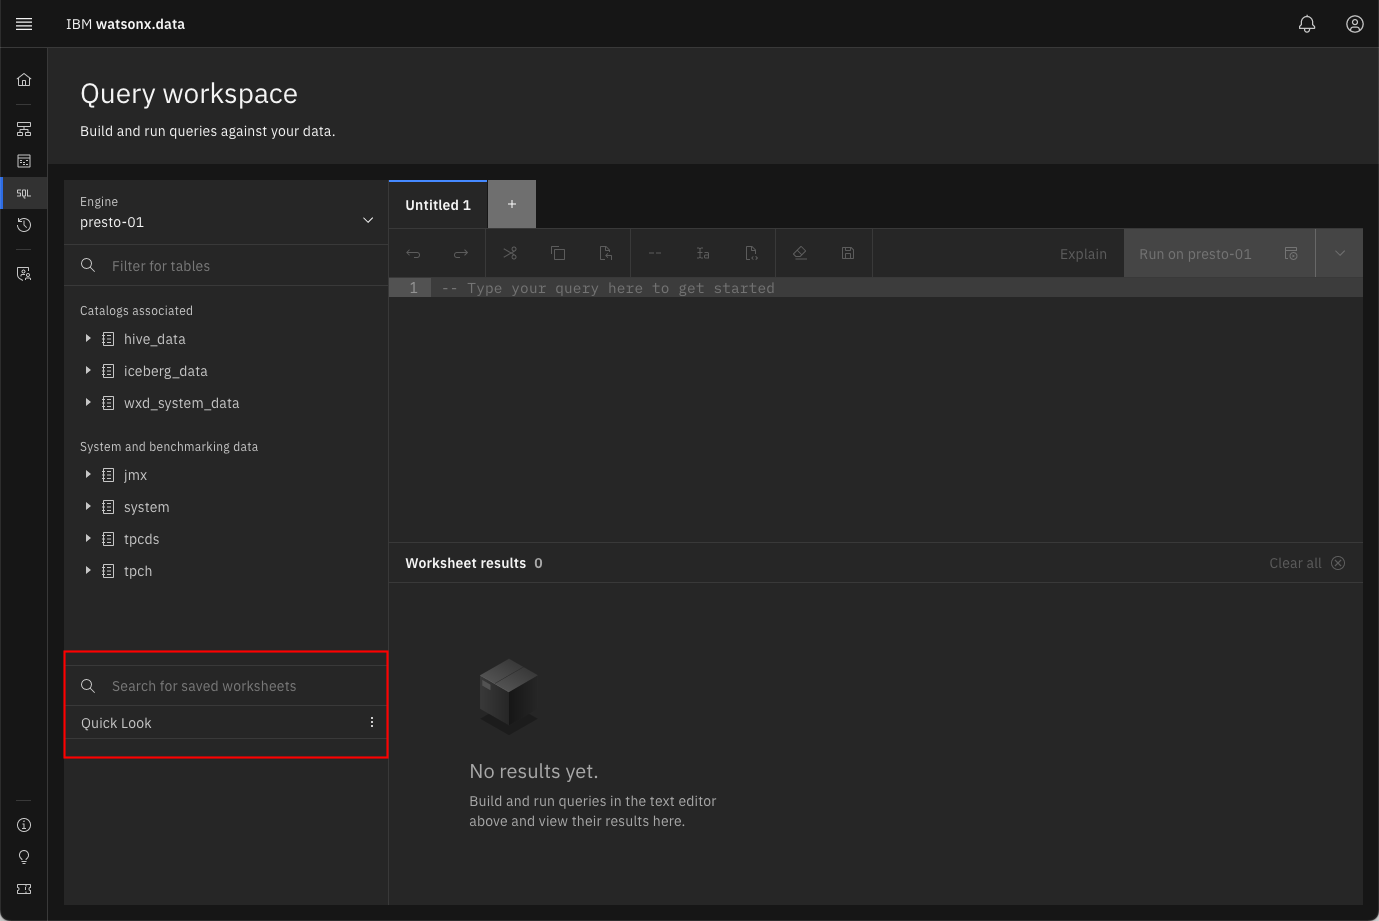Expand the jmx catalog
Image resolution: width=1379 pixels, height=921 pixels.
(x=88, y=475)
